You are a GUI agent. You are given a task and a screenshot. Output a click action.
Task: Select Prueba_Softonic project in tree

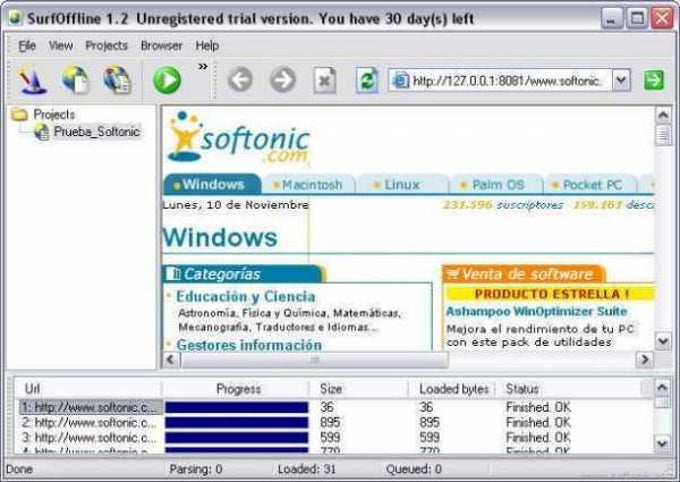[x=96, y=131]
